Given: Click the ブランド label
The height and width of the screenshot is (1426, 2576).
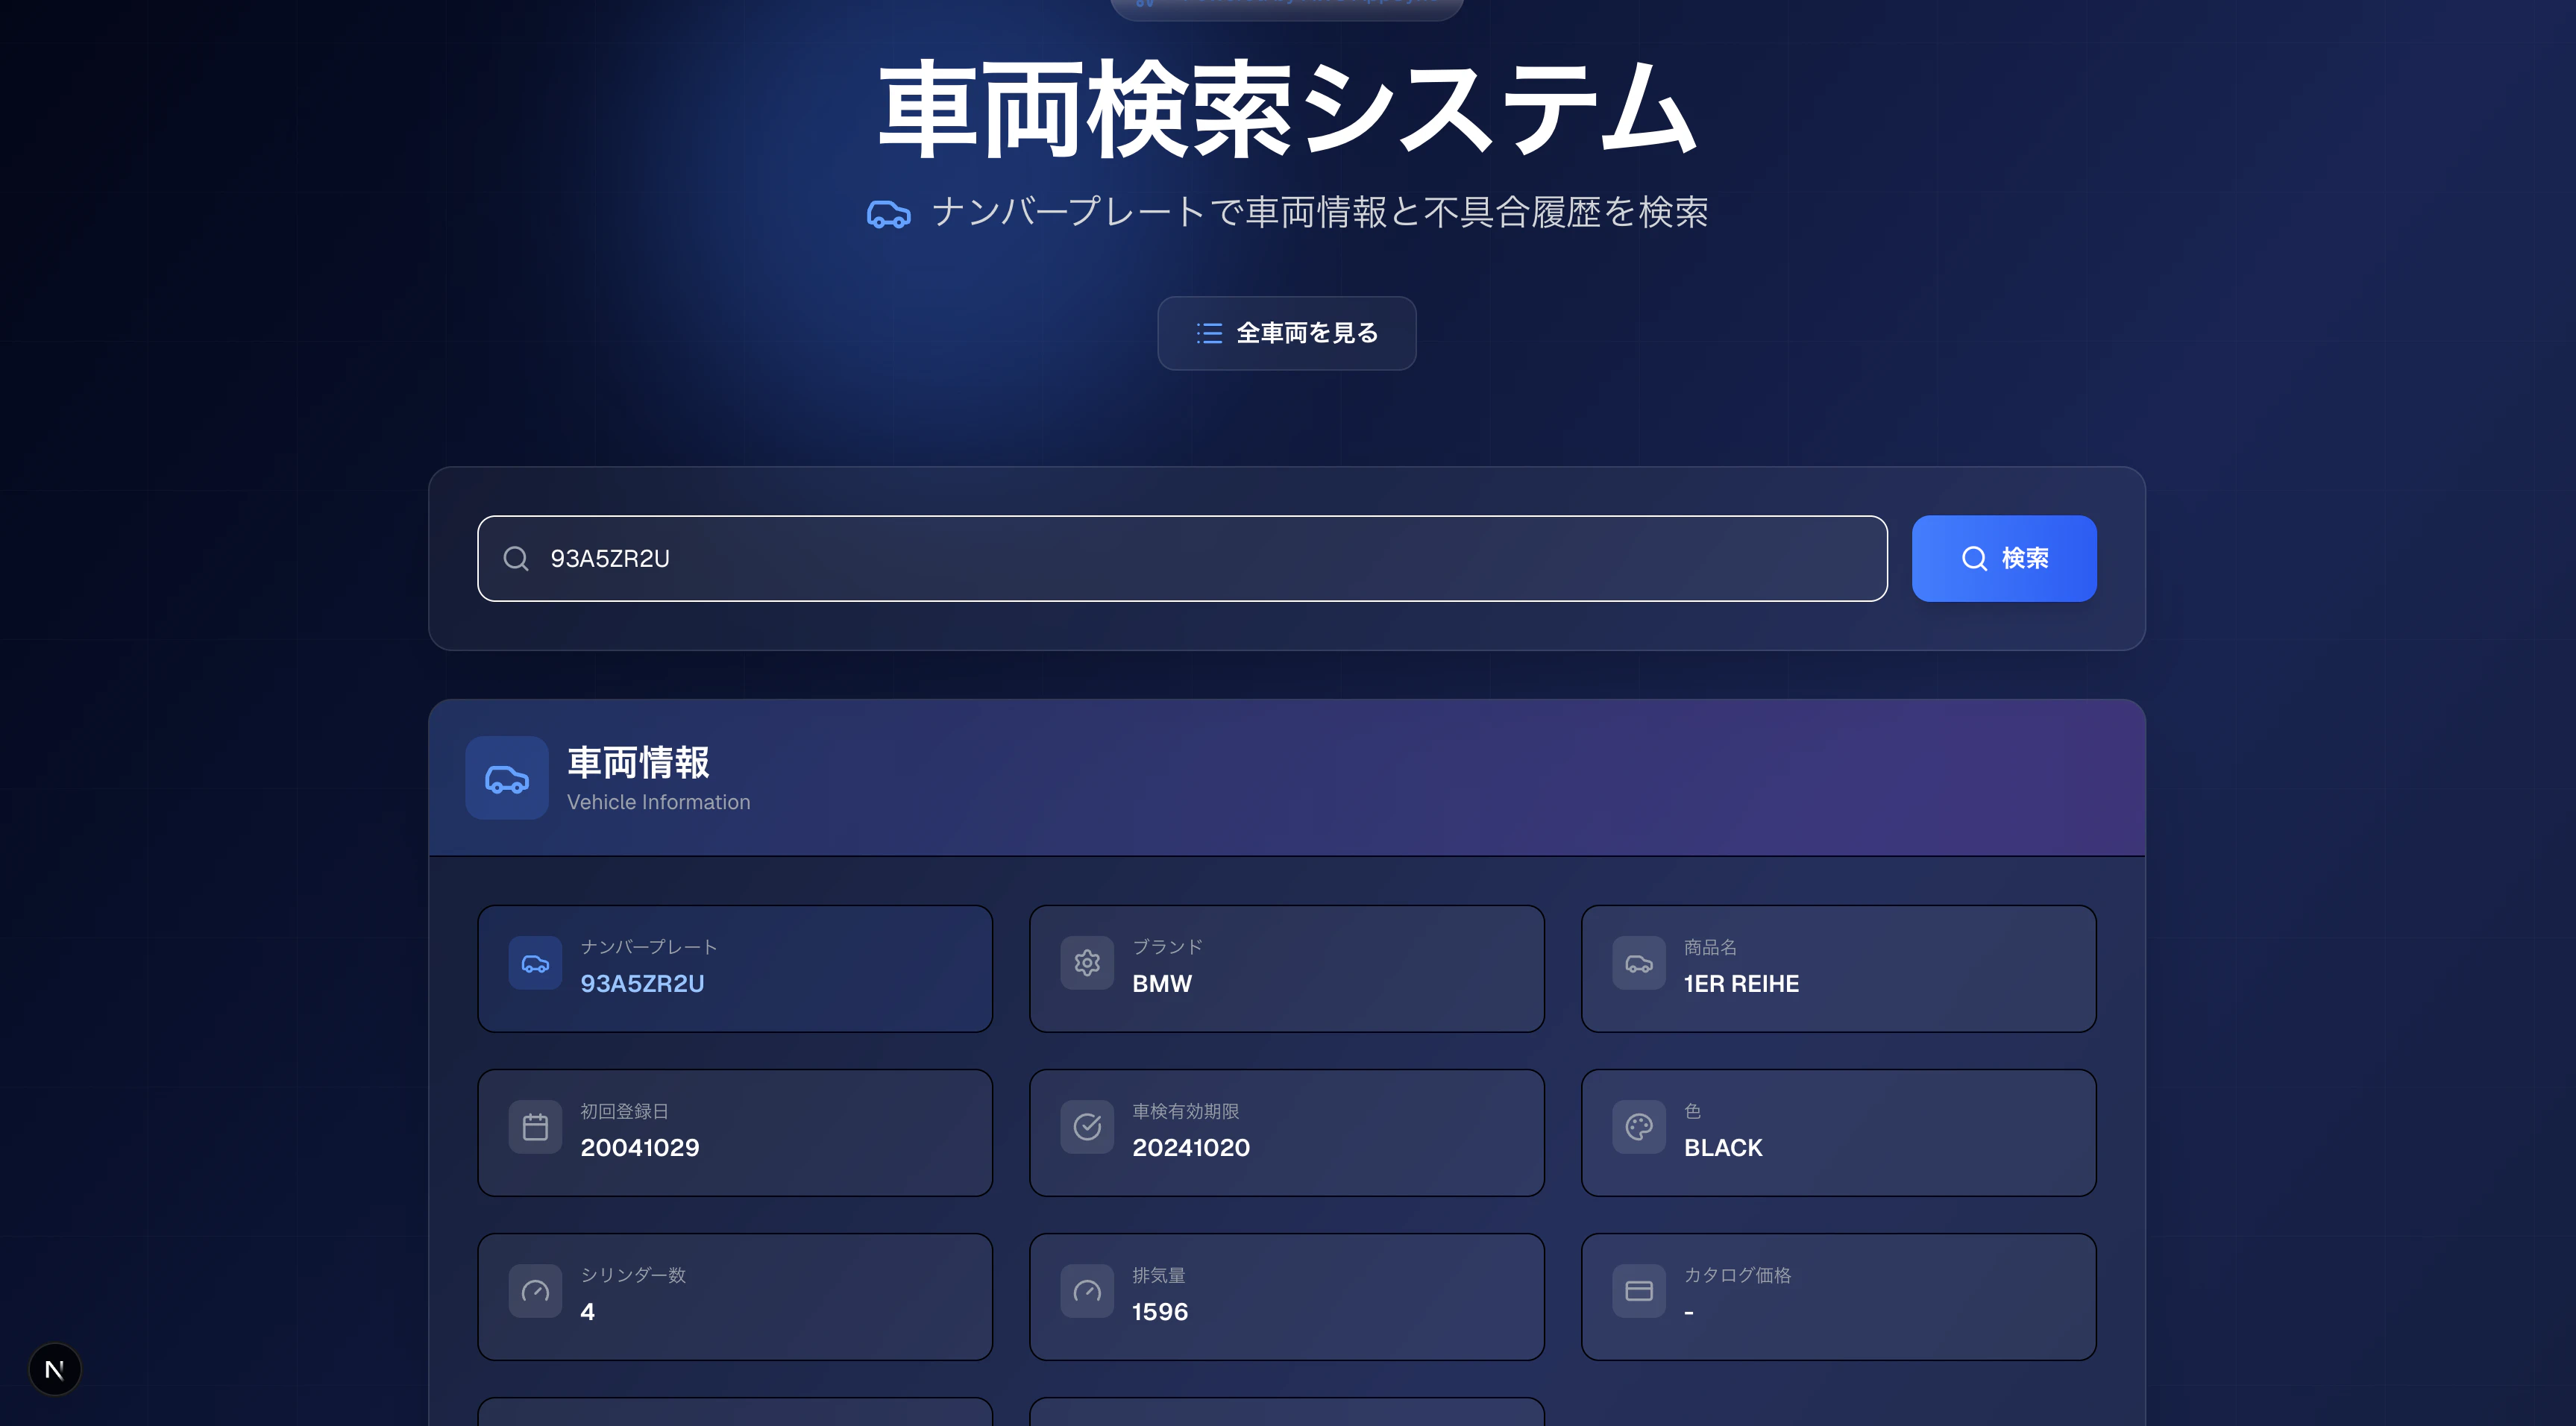Looking at the screenshot, I should coord(1167,947).
